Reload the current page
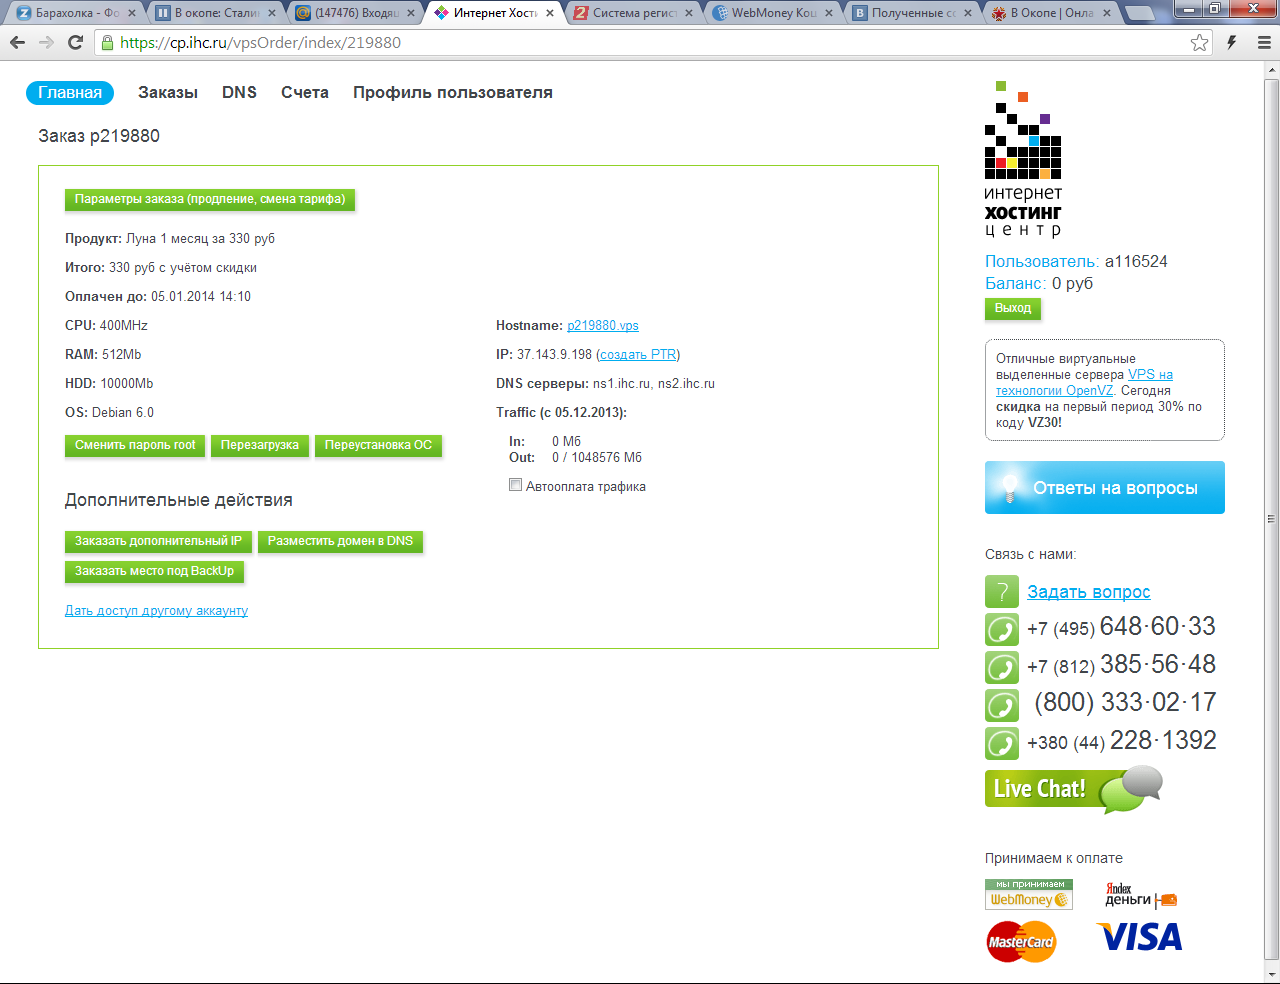1280x984 pixels. tap(75, 43)
